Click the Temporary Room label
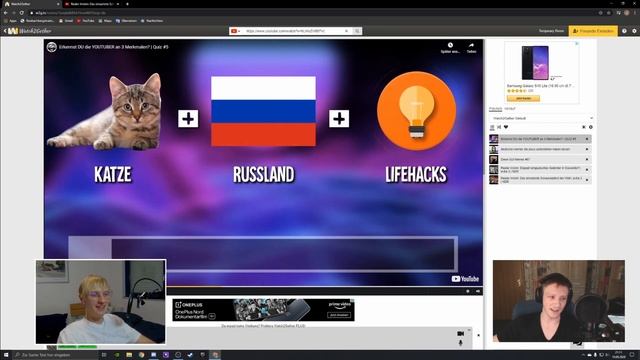 pos(551,31)
